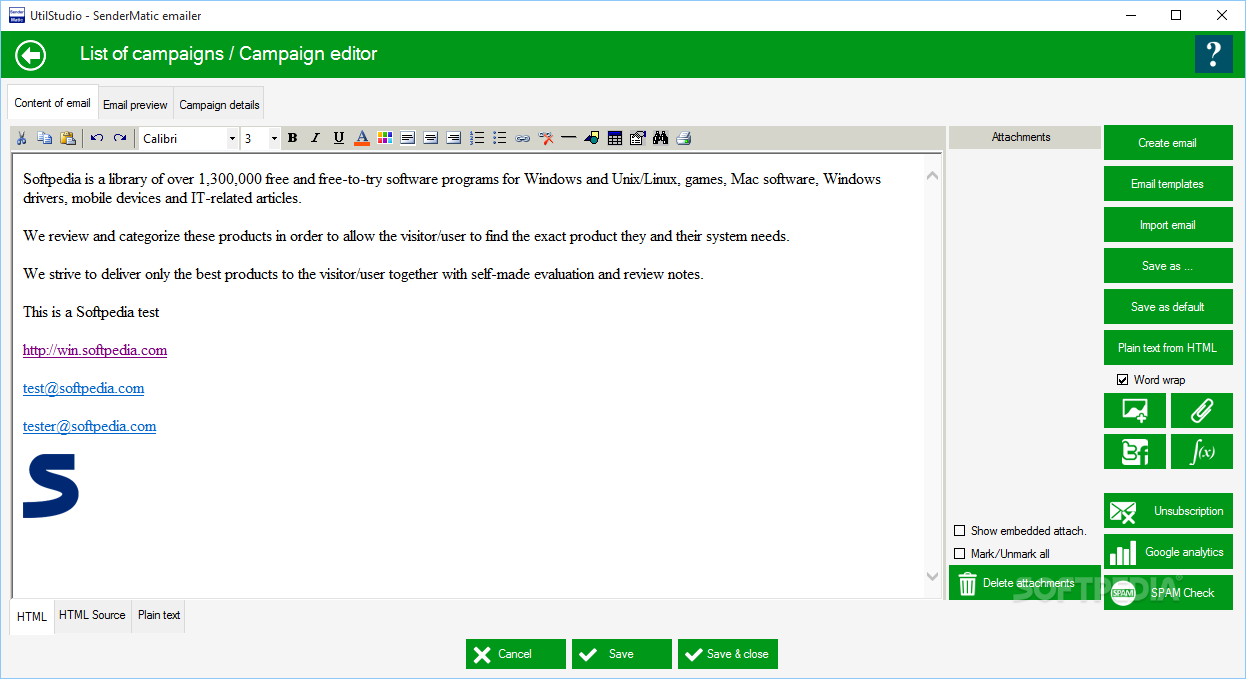Select the HTML view tab
The image size is (1246, 679).
click(x=32, y=616)
